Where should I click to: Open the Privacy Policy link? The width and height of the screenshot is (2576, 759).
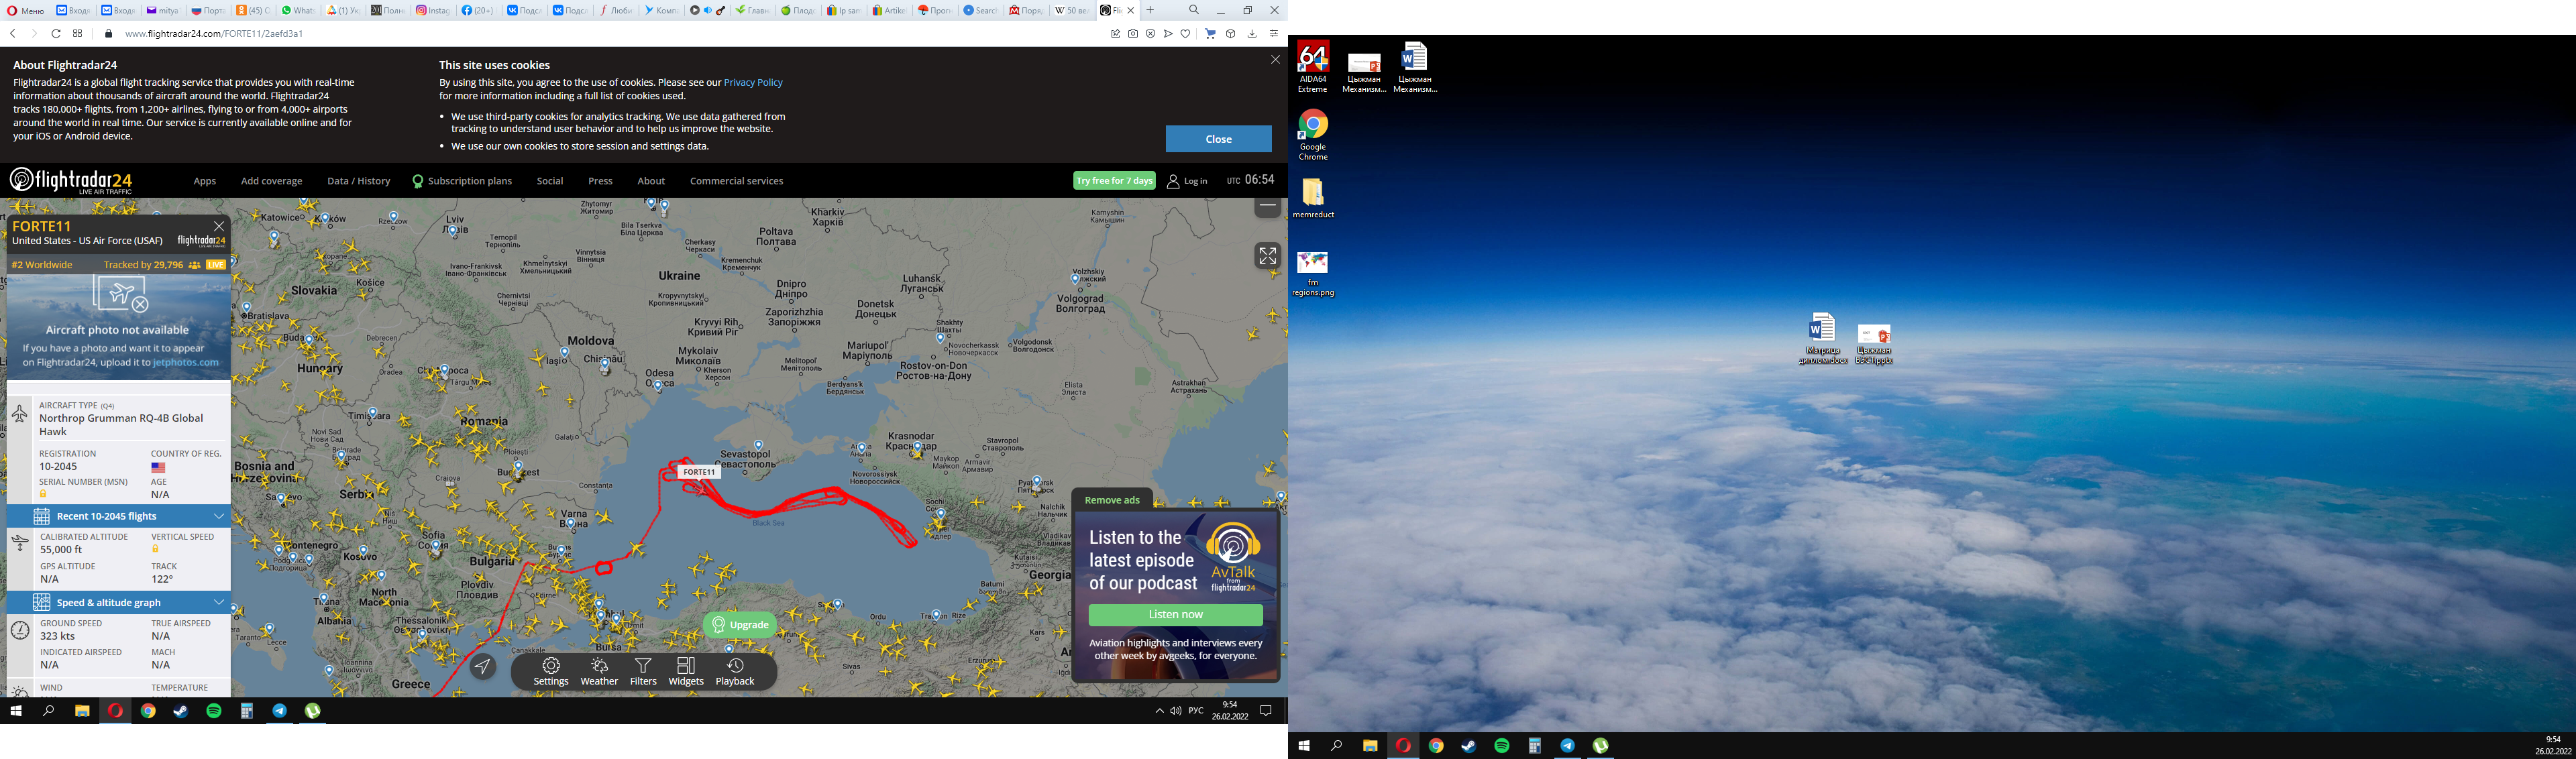coord(753,83)
